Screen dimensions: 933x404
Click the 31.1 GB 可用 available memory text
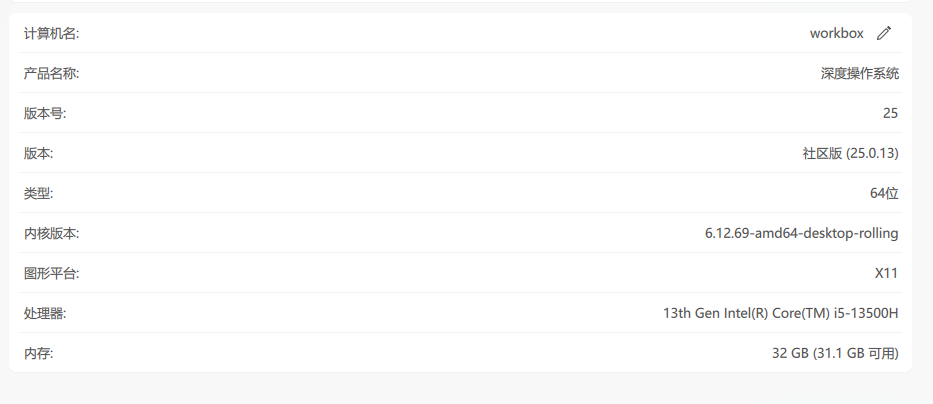[857, 353]
